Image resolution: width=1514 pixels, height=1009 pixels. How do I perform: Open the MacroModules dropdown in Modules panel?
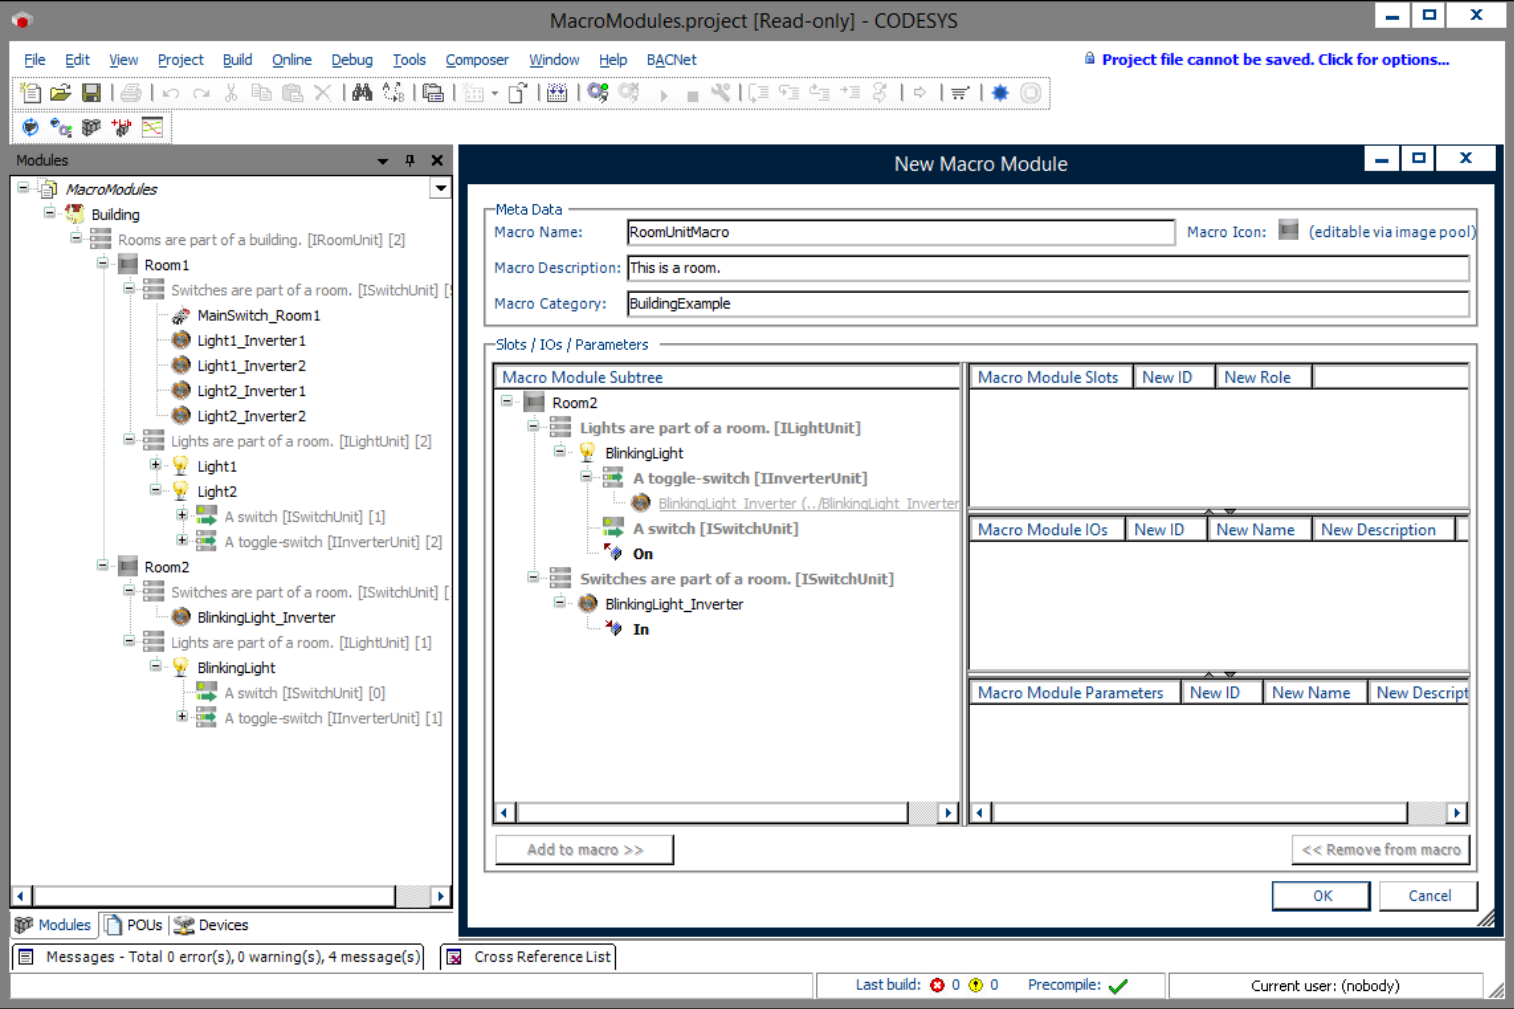(440, 188)
